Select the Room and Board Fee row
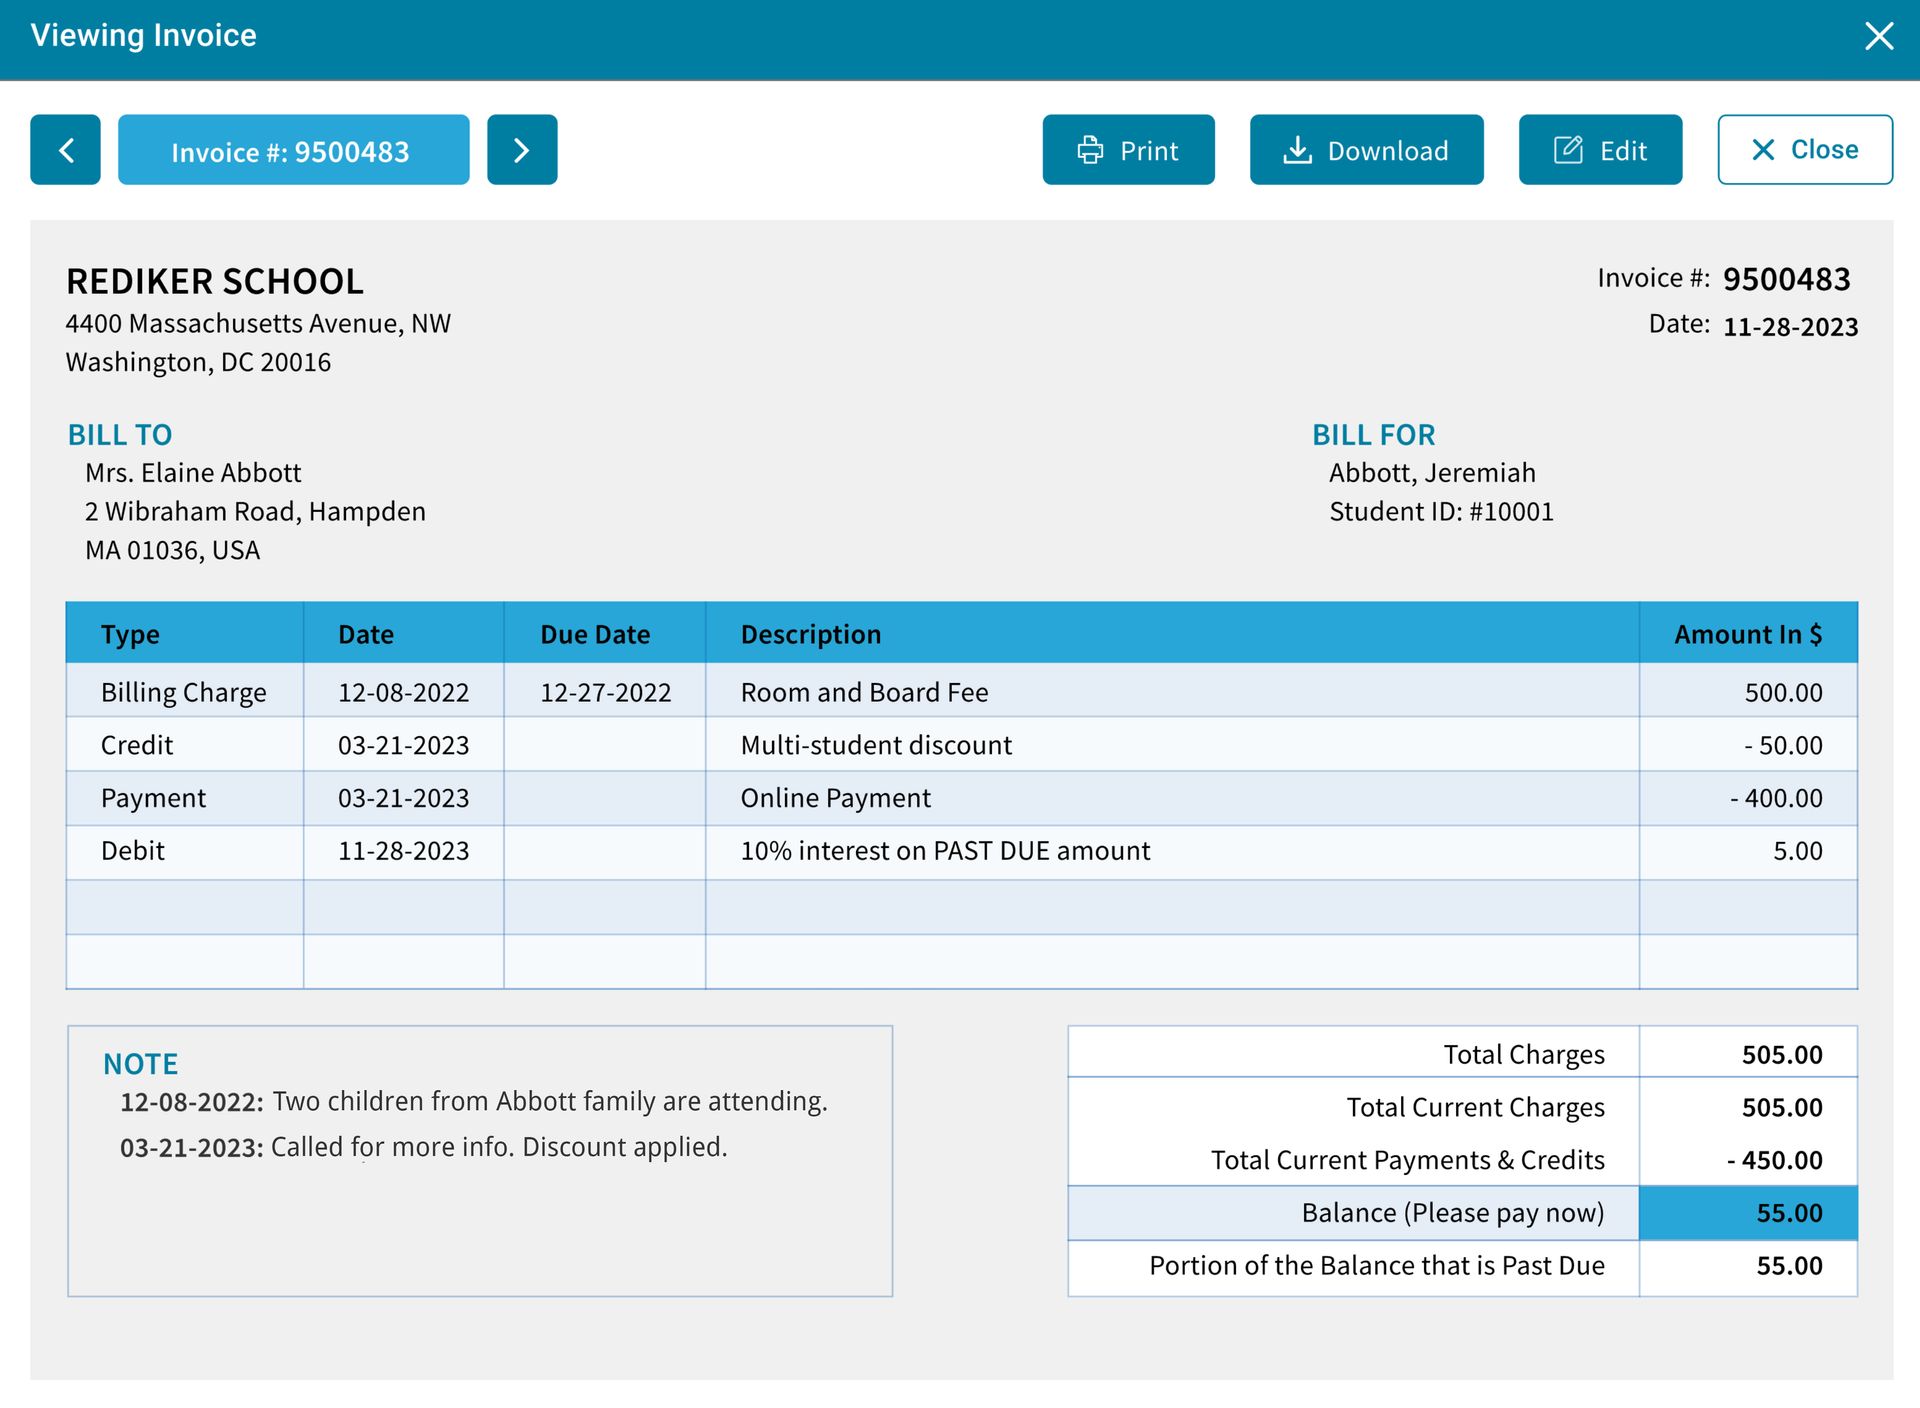The height and width of the screenshot is (1408, 1920). pos(864,692)
